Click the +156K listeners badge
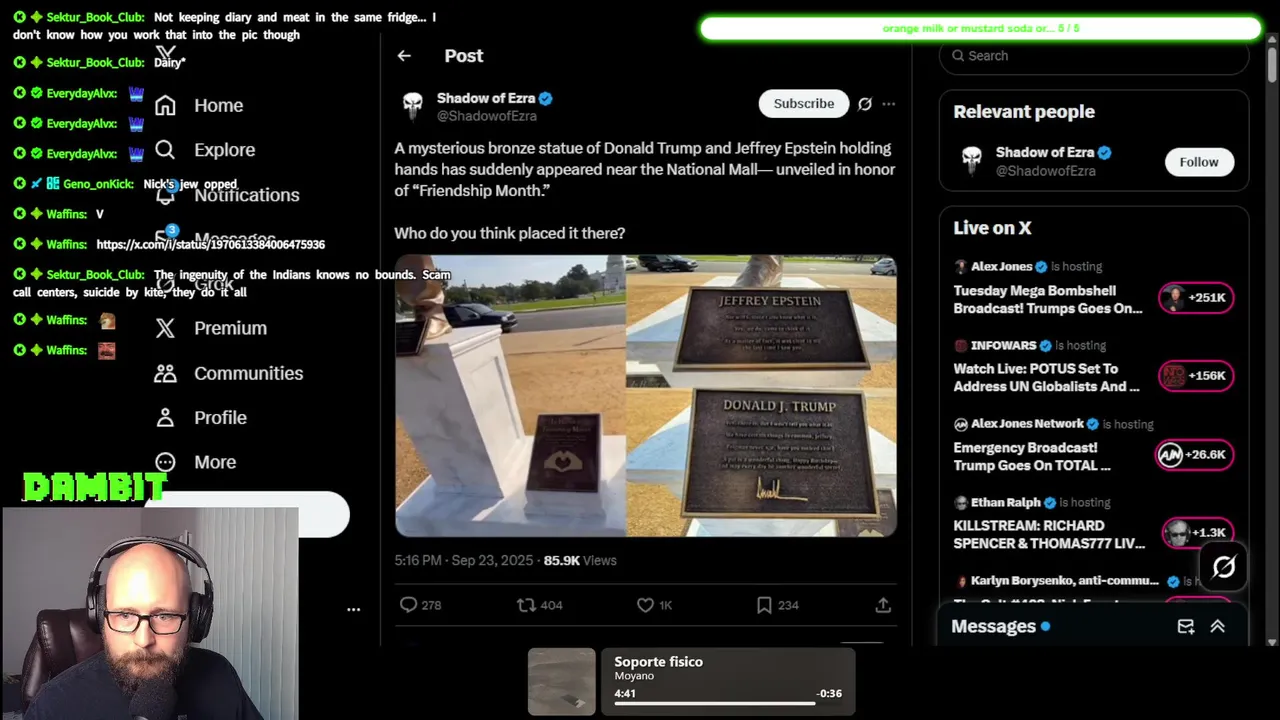 point(1195,376)
